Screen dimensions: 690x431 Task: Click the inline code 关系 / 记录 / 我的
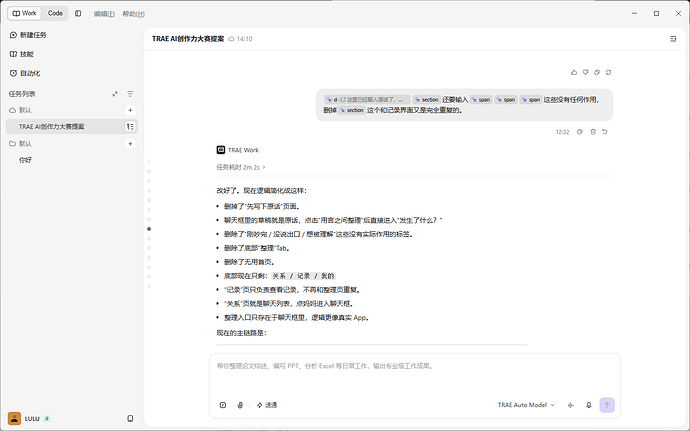coord(304,276)
